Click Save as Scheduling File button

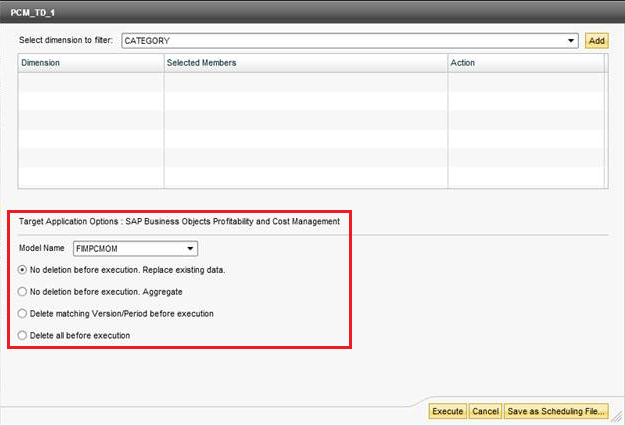[x=556, y=411]
